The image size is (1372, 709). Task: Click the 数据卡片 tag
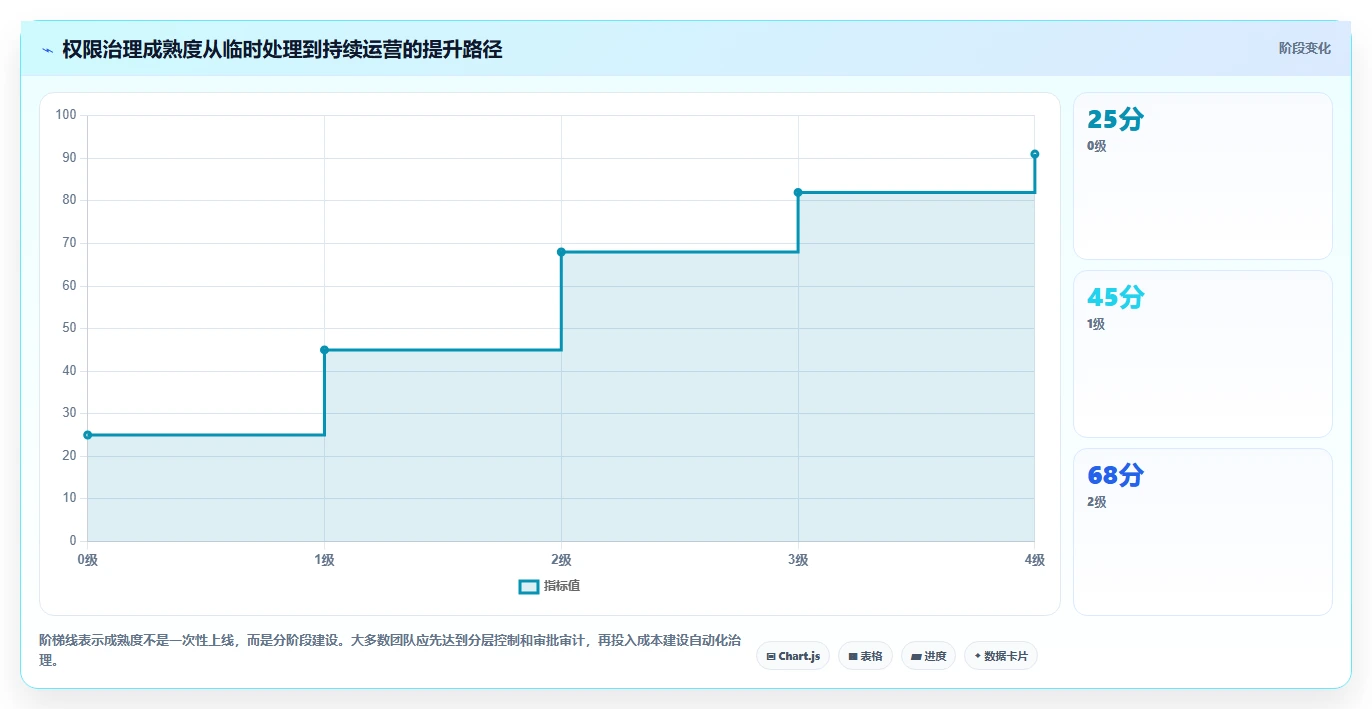1001,656
